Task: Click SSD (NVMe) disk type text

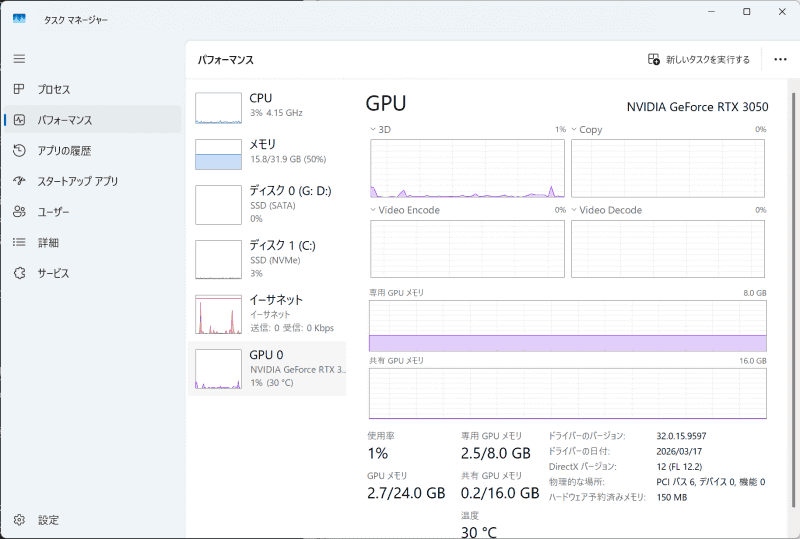Action: click(276, 260)
